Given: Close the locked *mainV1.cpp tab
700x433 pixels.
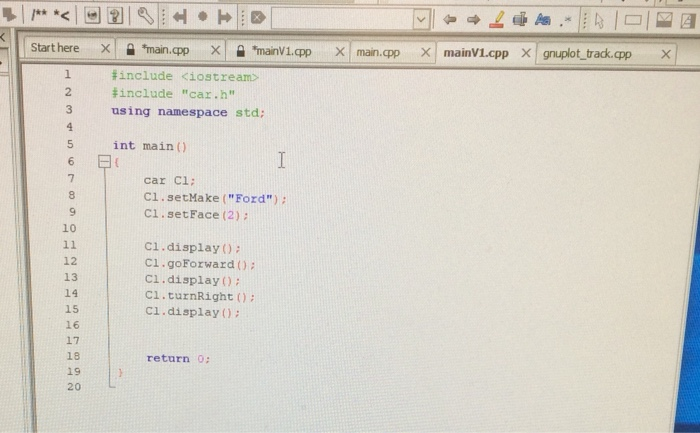Looking at the screenshot, I should click(340, 52).
